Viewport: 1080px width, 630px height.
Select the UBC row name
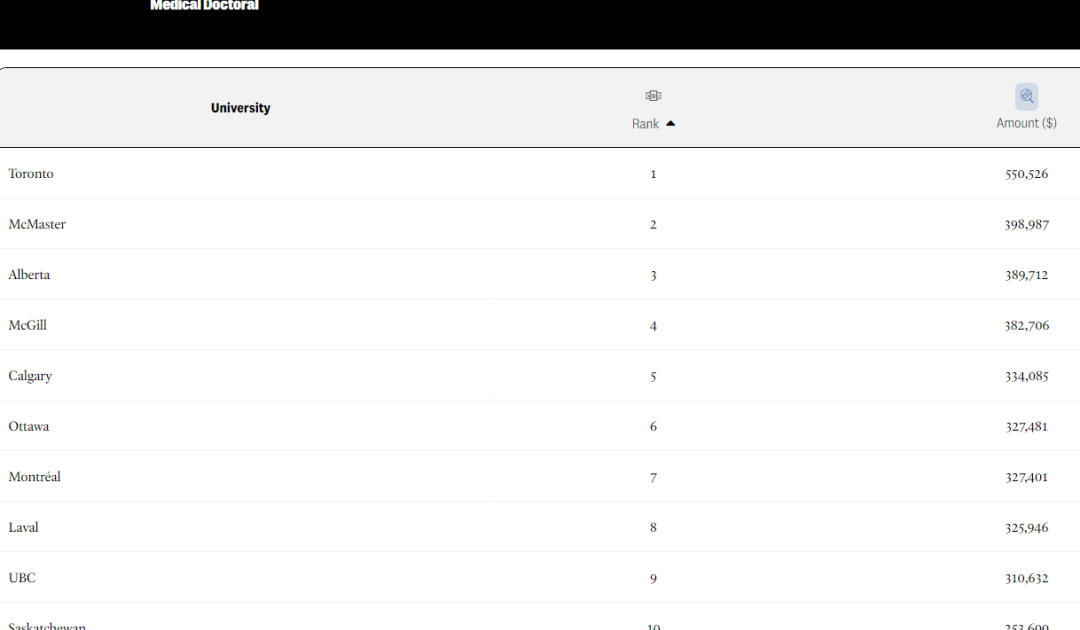[x=22, y=578]
